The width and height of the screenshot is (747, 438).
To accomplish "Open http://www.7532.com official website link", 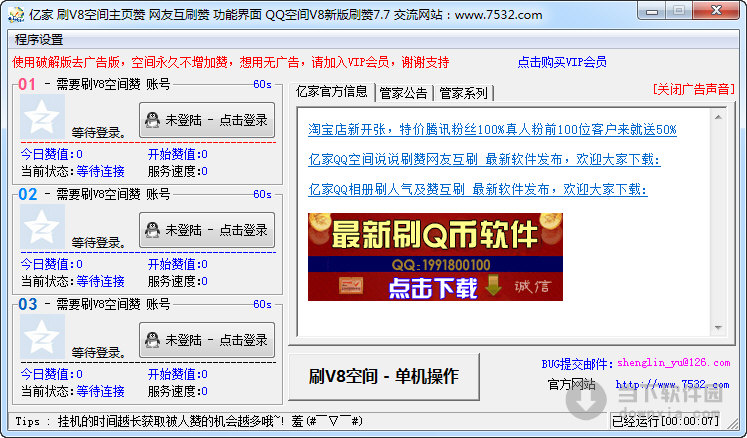I will coord(672,384).
